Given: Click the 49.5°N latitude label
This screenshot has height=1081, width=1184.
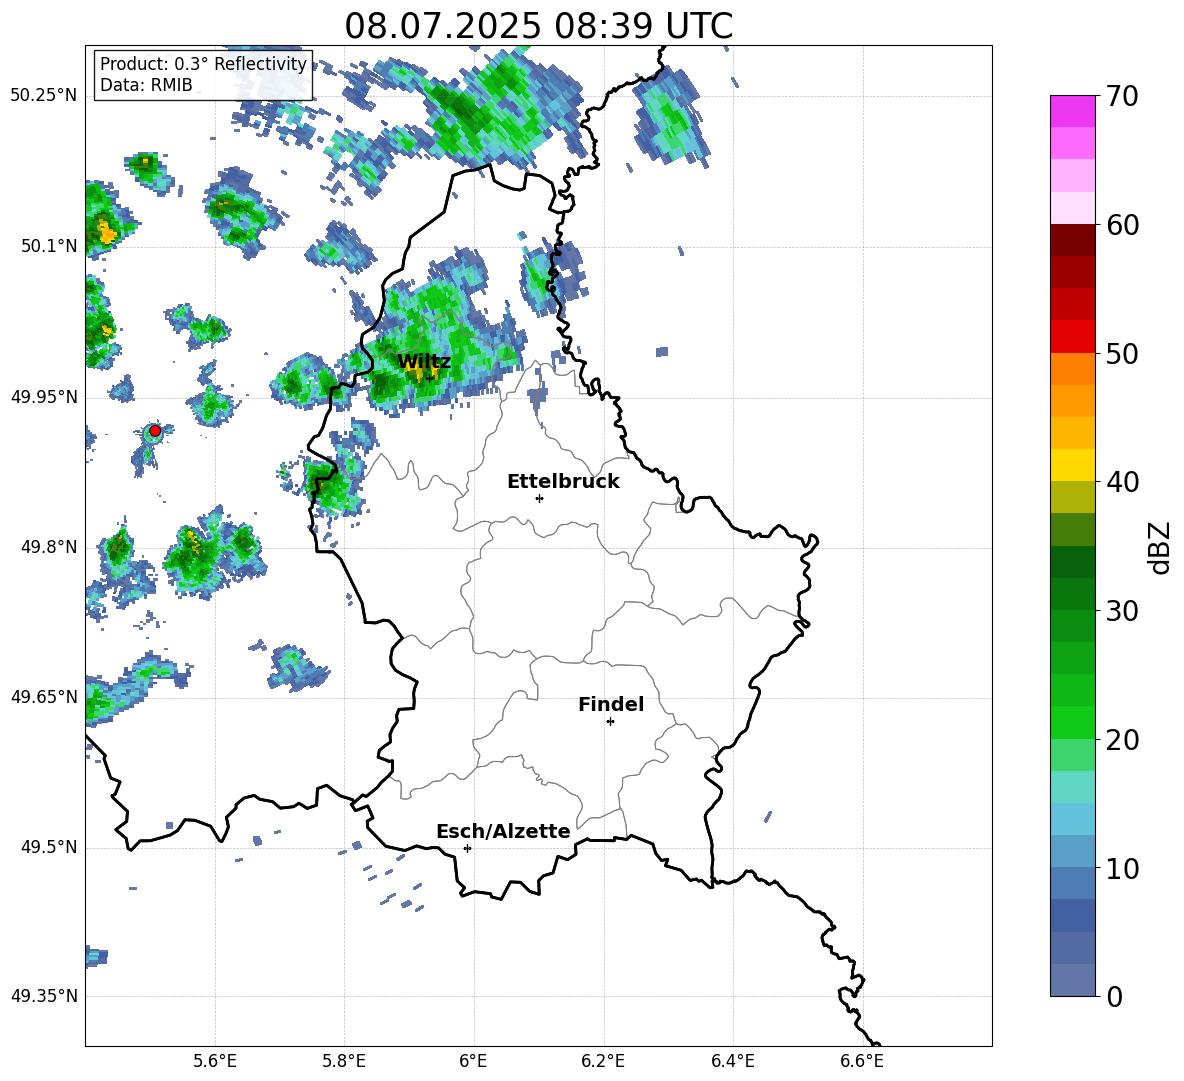Looking at the screenshot, I should (49, 847).
